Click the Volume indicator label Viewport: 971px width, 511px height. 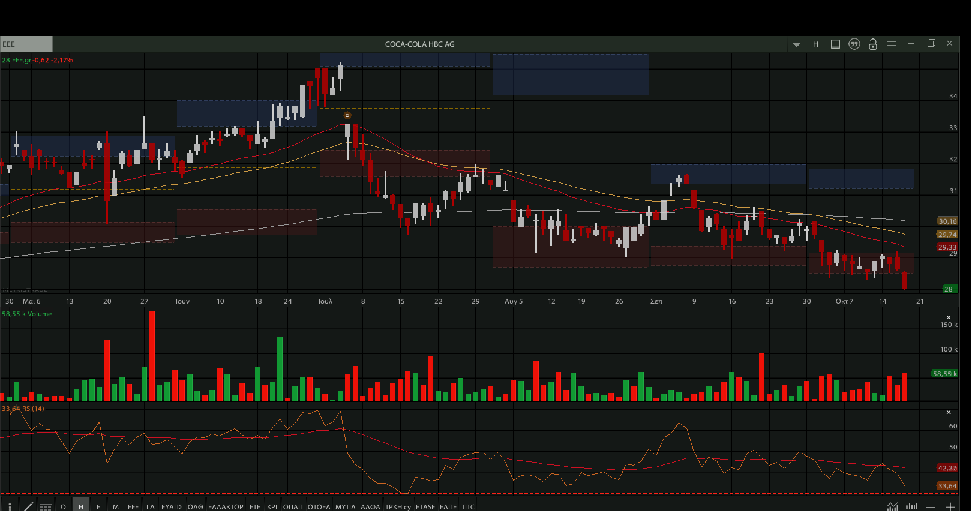coord(39,314)
